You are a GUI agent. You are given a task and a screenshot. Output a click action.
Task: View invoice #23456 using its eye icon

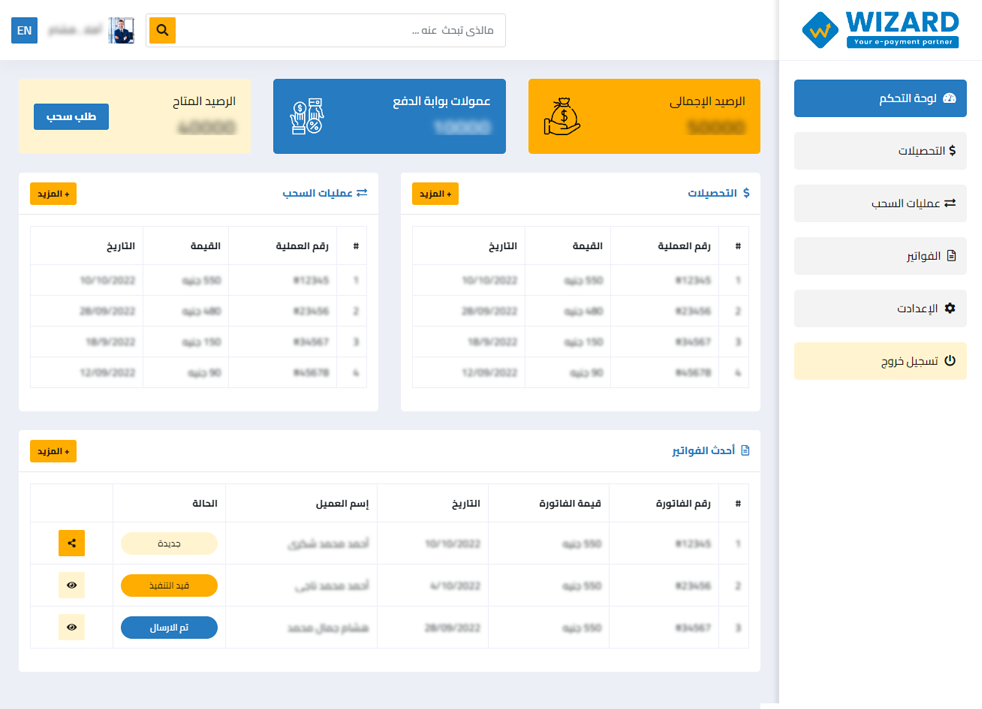(x=71, y=585)
